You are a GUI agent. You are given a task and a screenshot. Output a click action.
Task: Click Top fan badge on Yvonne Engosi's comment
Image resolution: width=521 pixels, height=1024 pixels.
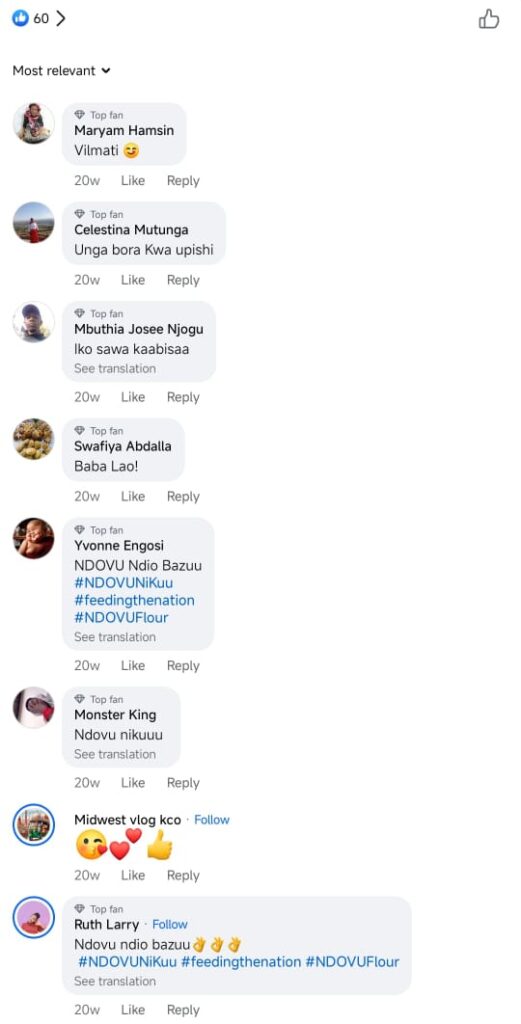(x=99, y=530)
